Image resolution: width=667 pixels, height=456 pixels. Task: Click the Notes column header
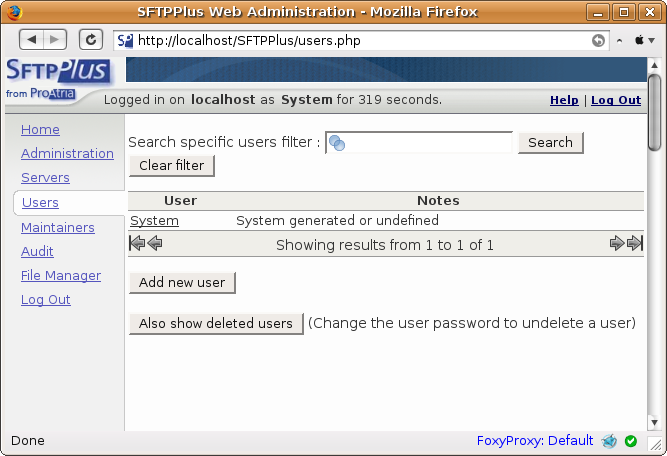click(438, 200)
